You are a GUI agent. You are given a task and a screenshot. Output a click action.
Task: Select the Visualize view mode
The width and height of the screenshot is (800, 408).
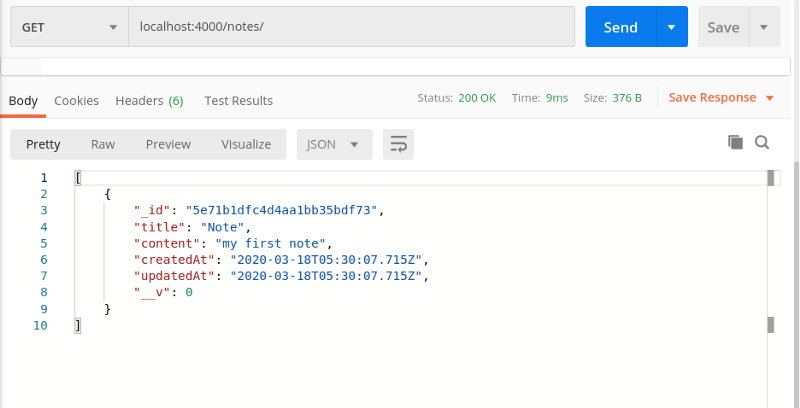(246, 144)
